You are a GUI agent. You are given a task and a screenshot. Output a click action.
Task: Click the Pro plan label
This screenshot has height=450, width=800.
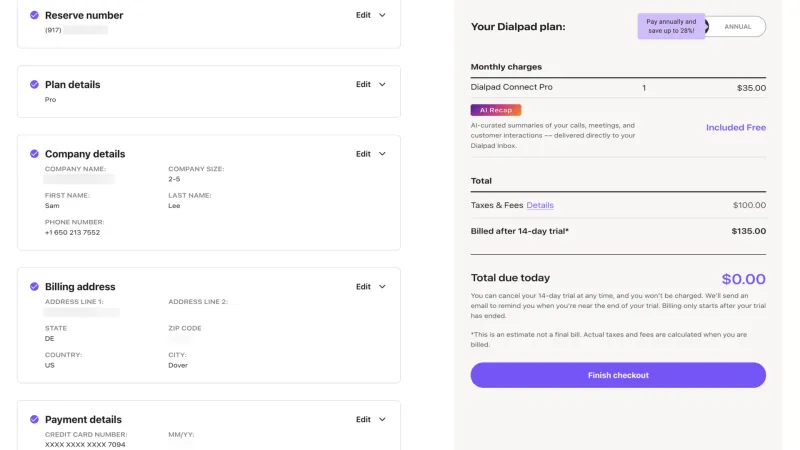tap(51, 99)
